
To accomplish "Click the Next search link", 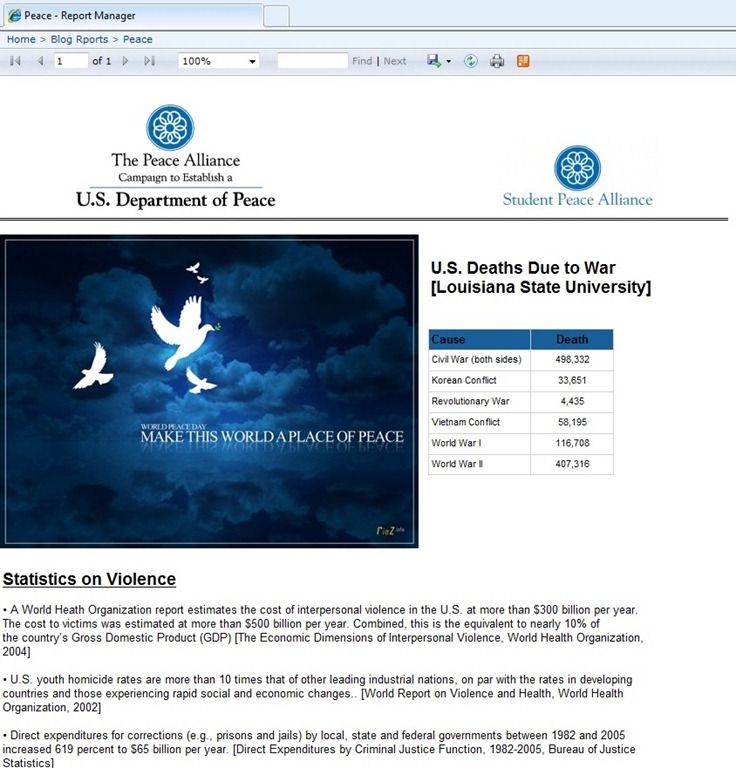I will pos(395,61).
